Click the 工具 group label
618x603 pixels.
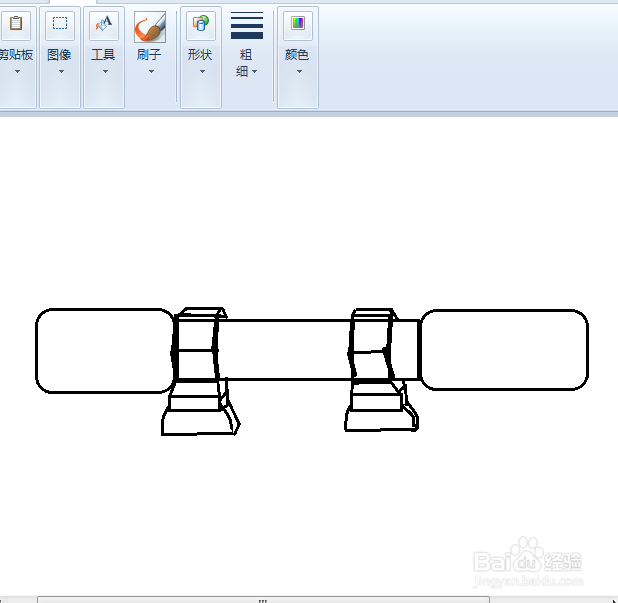[103, 55]
